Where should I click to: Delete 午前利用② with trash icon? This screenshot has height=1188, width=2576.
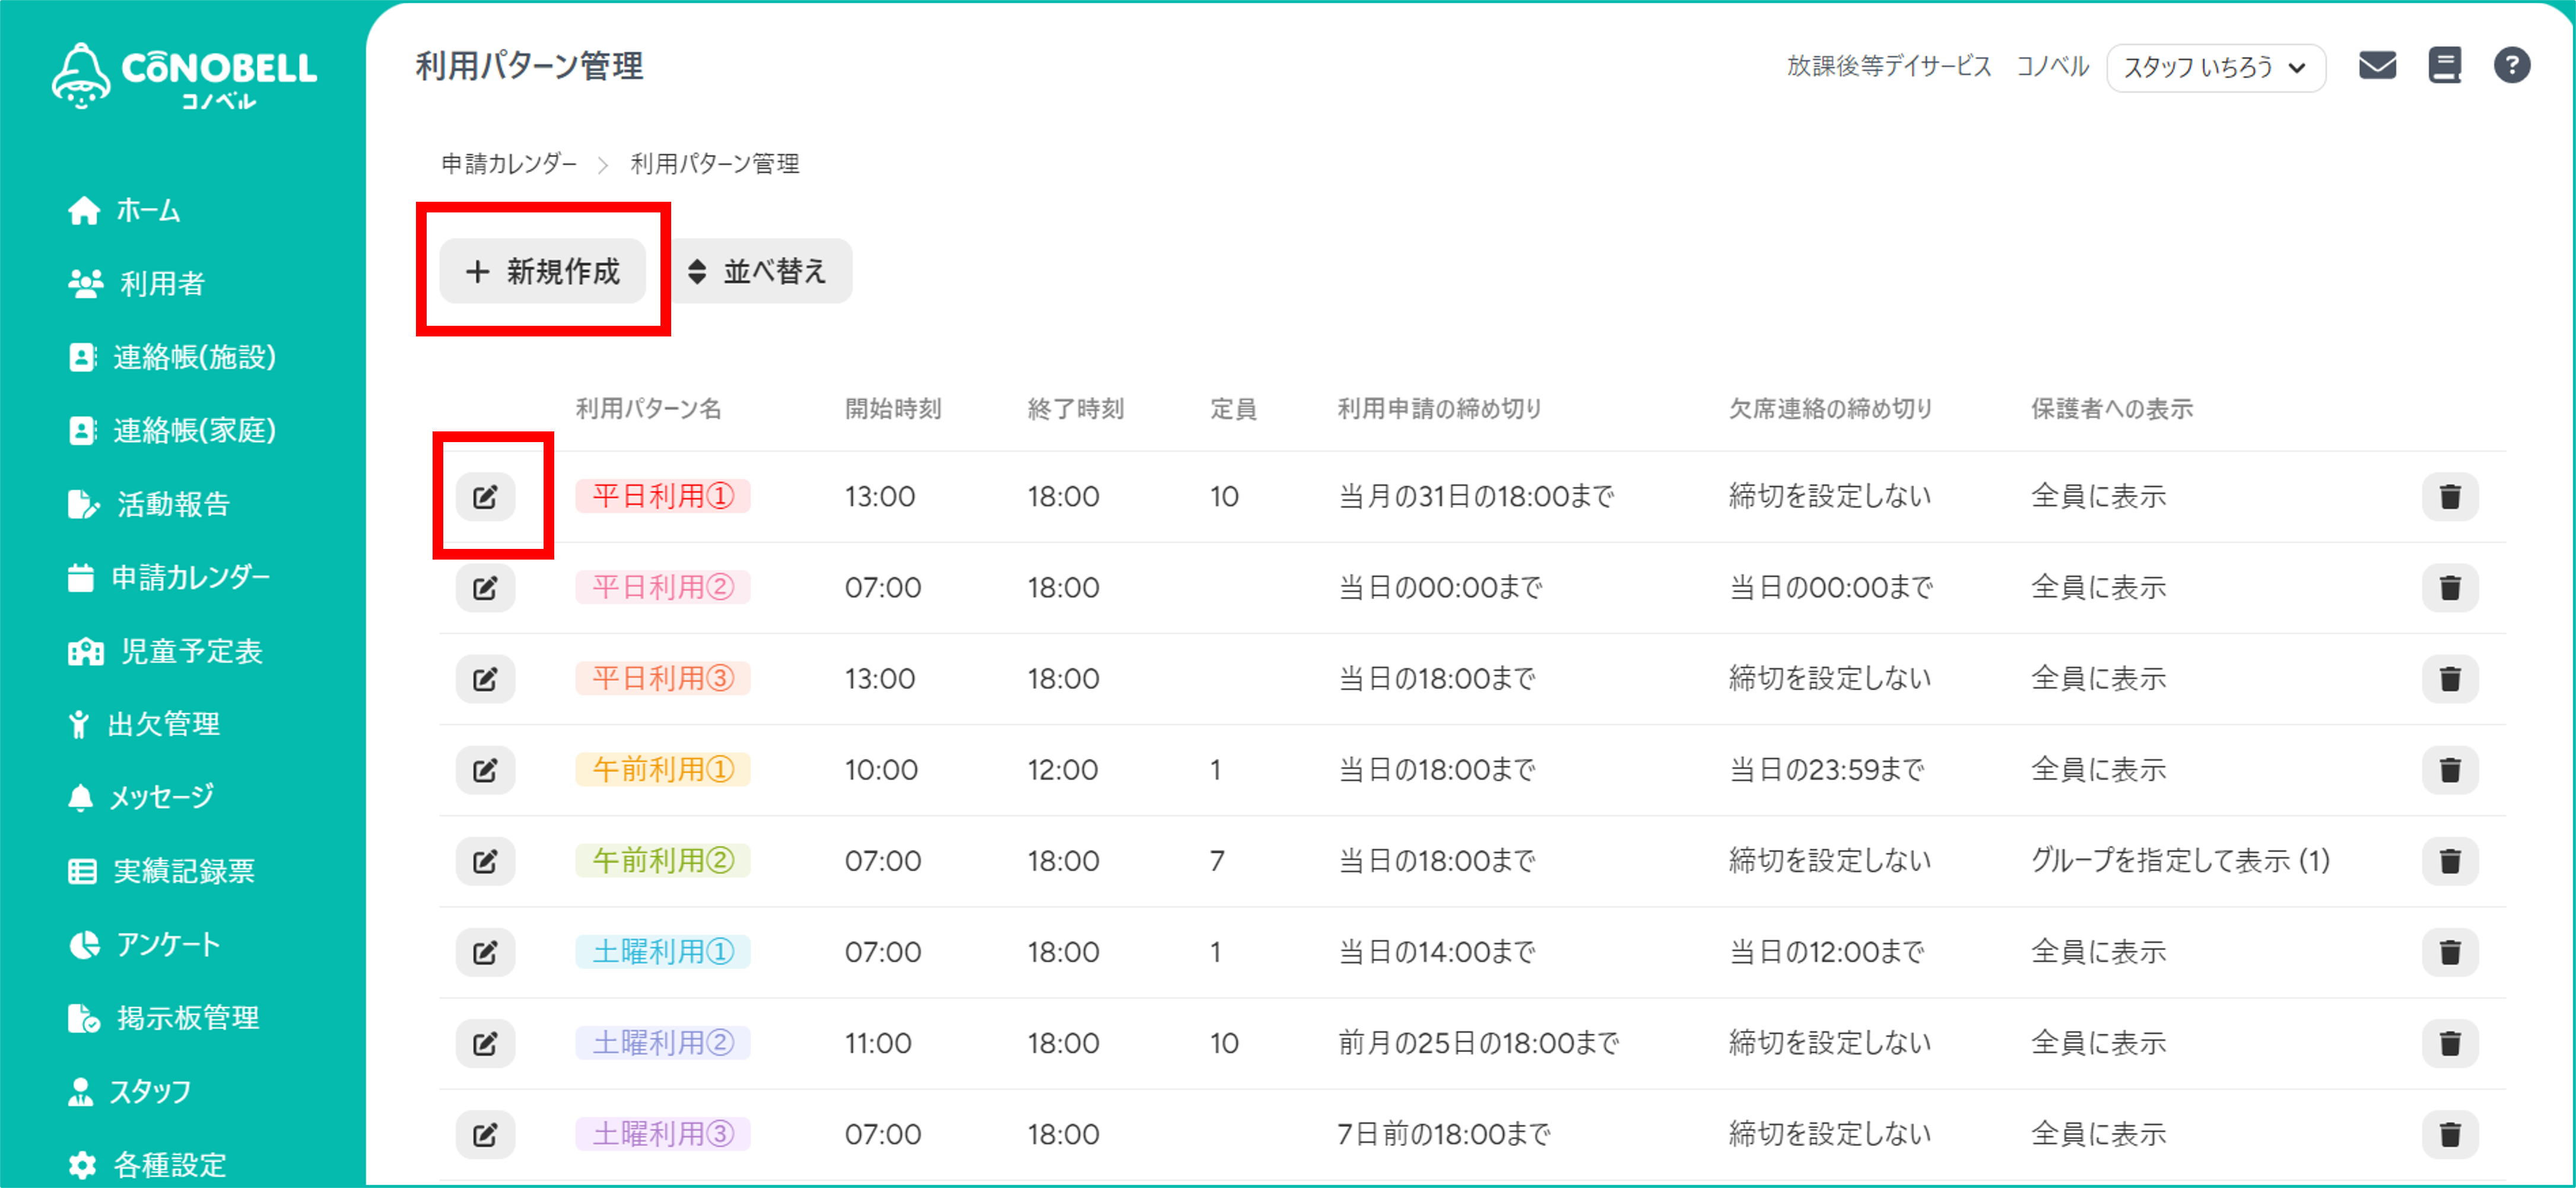click(2450, 861)
